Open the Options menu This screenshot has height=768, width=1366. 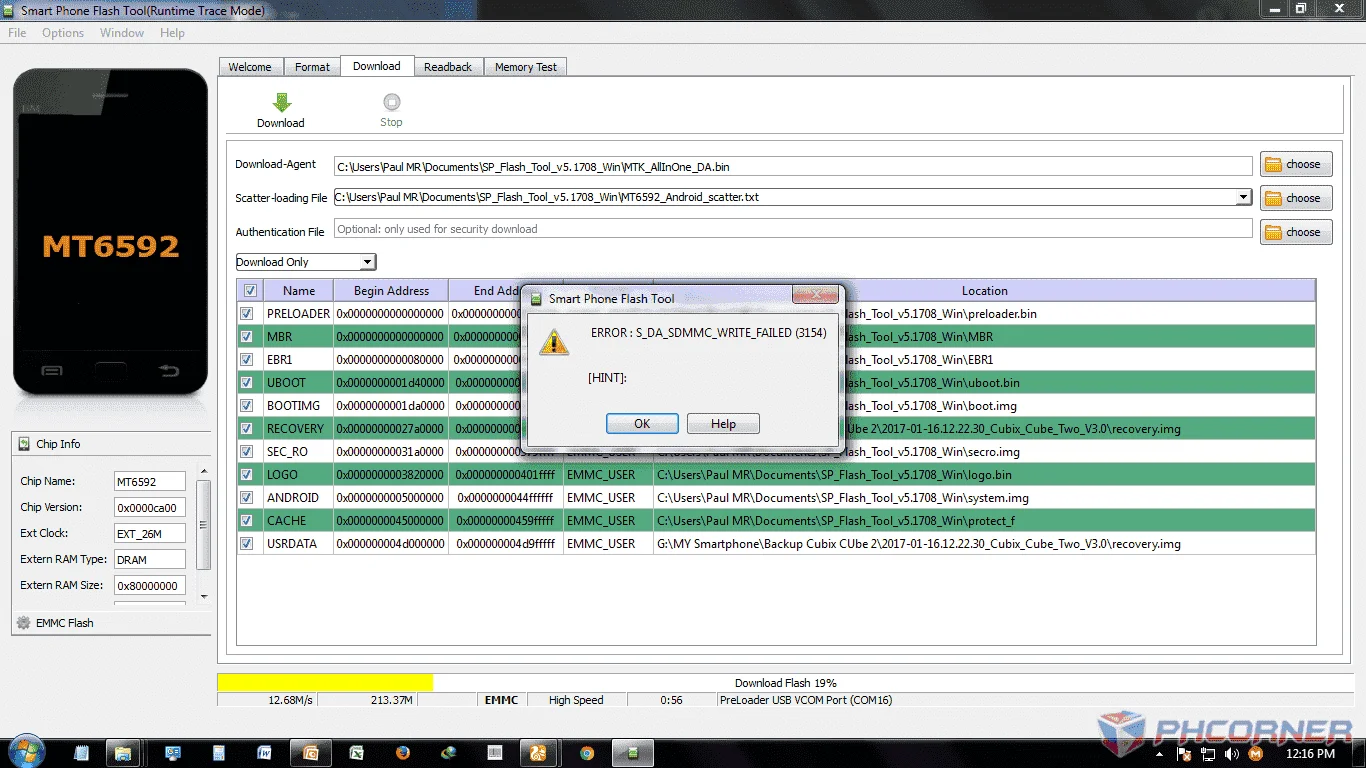63,33
